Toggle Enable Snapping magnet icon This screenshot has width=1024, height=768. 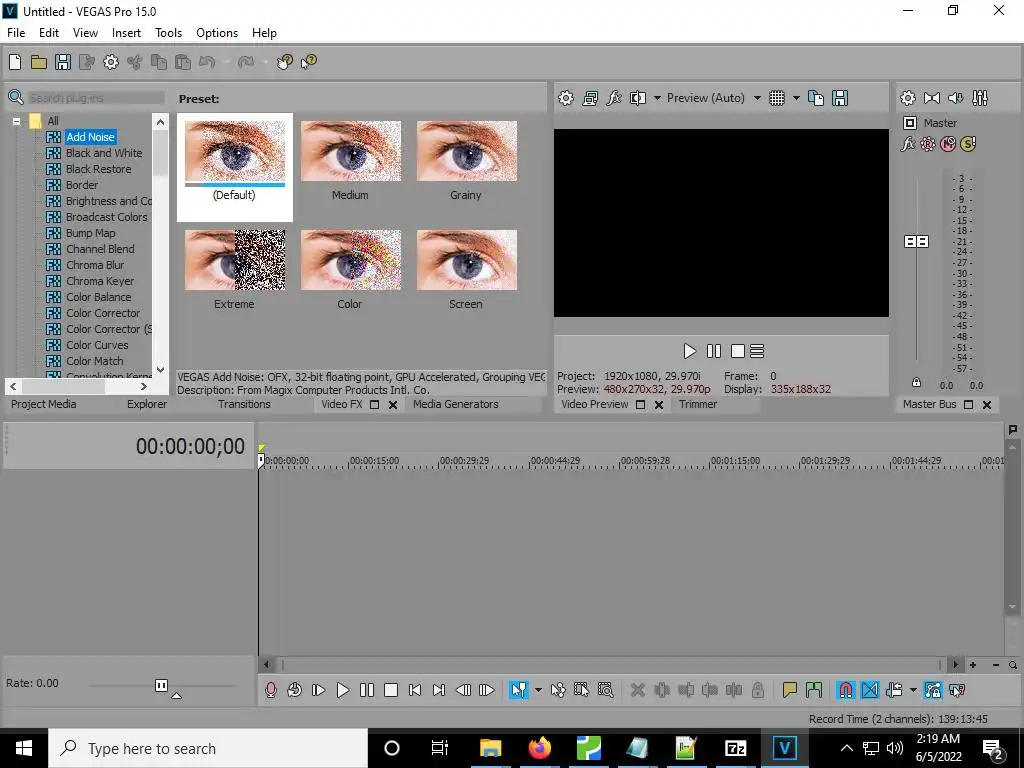coord(845,690)
